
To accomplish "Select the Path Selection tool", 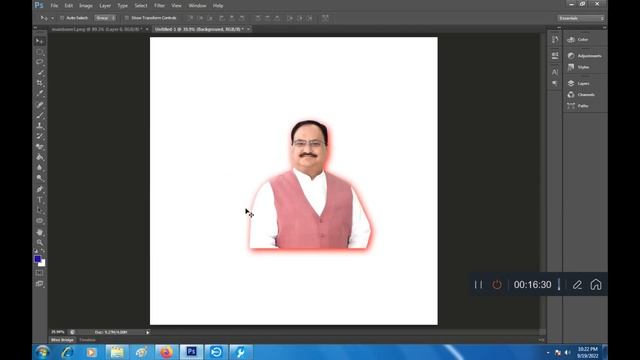I will tap(40, 210).
